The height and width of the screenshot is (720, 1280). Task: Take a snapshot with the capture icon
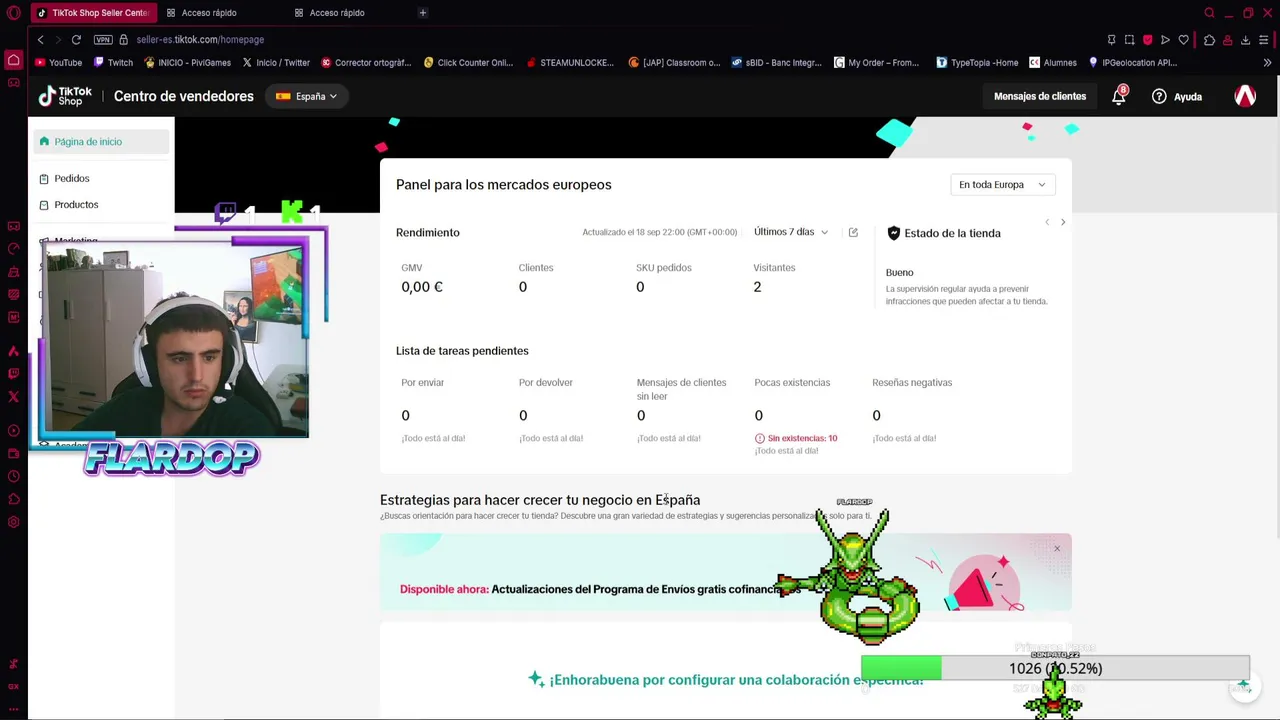(x=1129, y=39)
